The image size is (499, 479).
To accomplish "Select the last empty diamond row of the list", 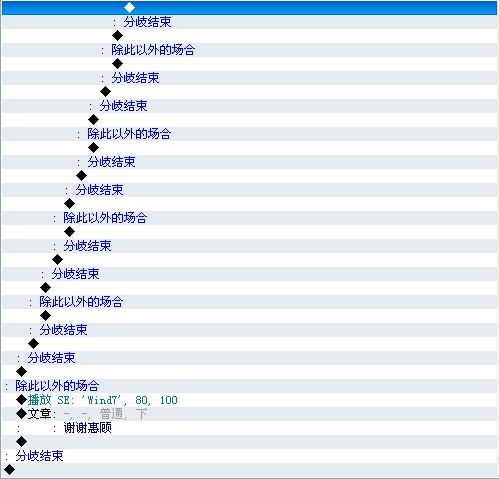I will pyautogui.click(x=249, y=470).
